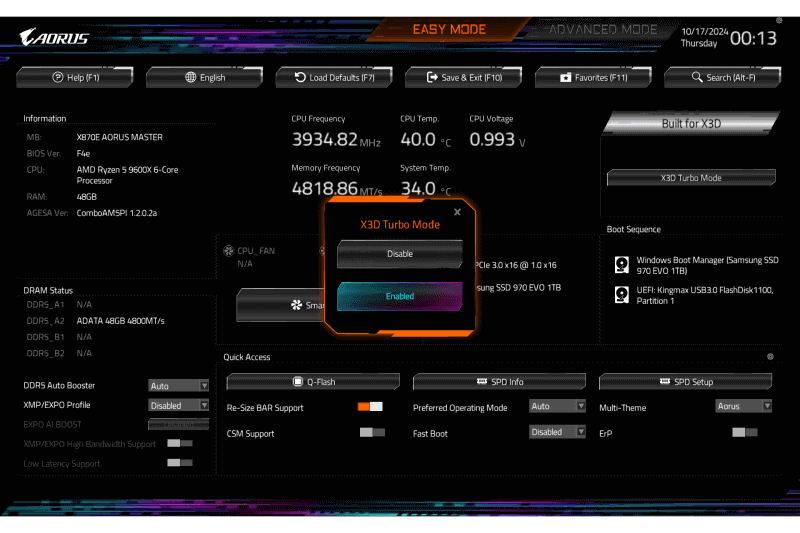
Task: Click the X3D Turbo Mode side button
Action: coord(691,177)
